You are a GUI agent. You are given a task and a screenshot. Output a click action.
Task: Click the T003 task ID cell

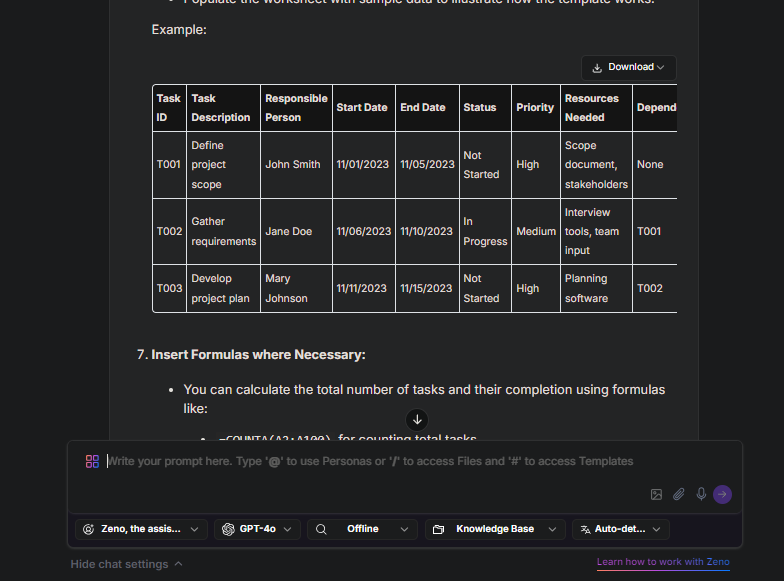(170, 288)
